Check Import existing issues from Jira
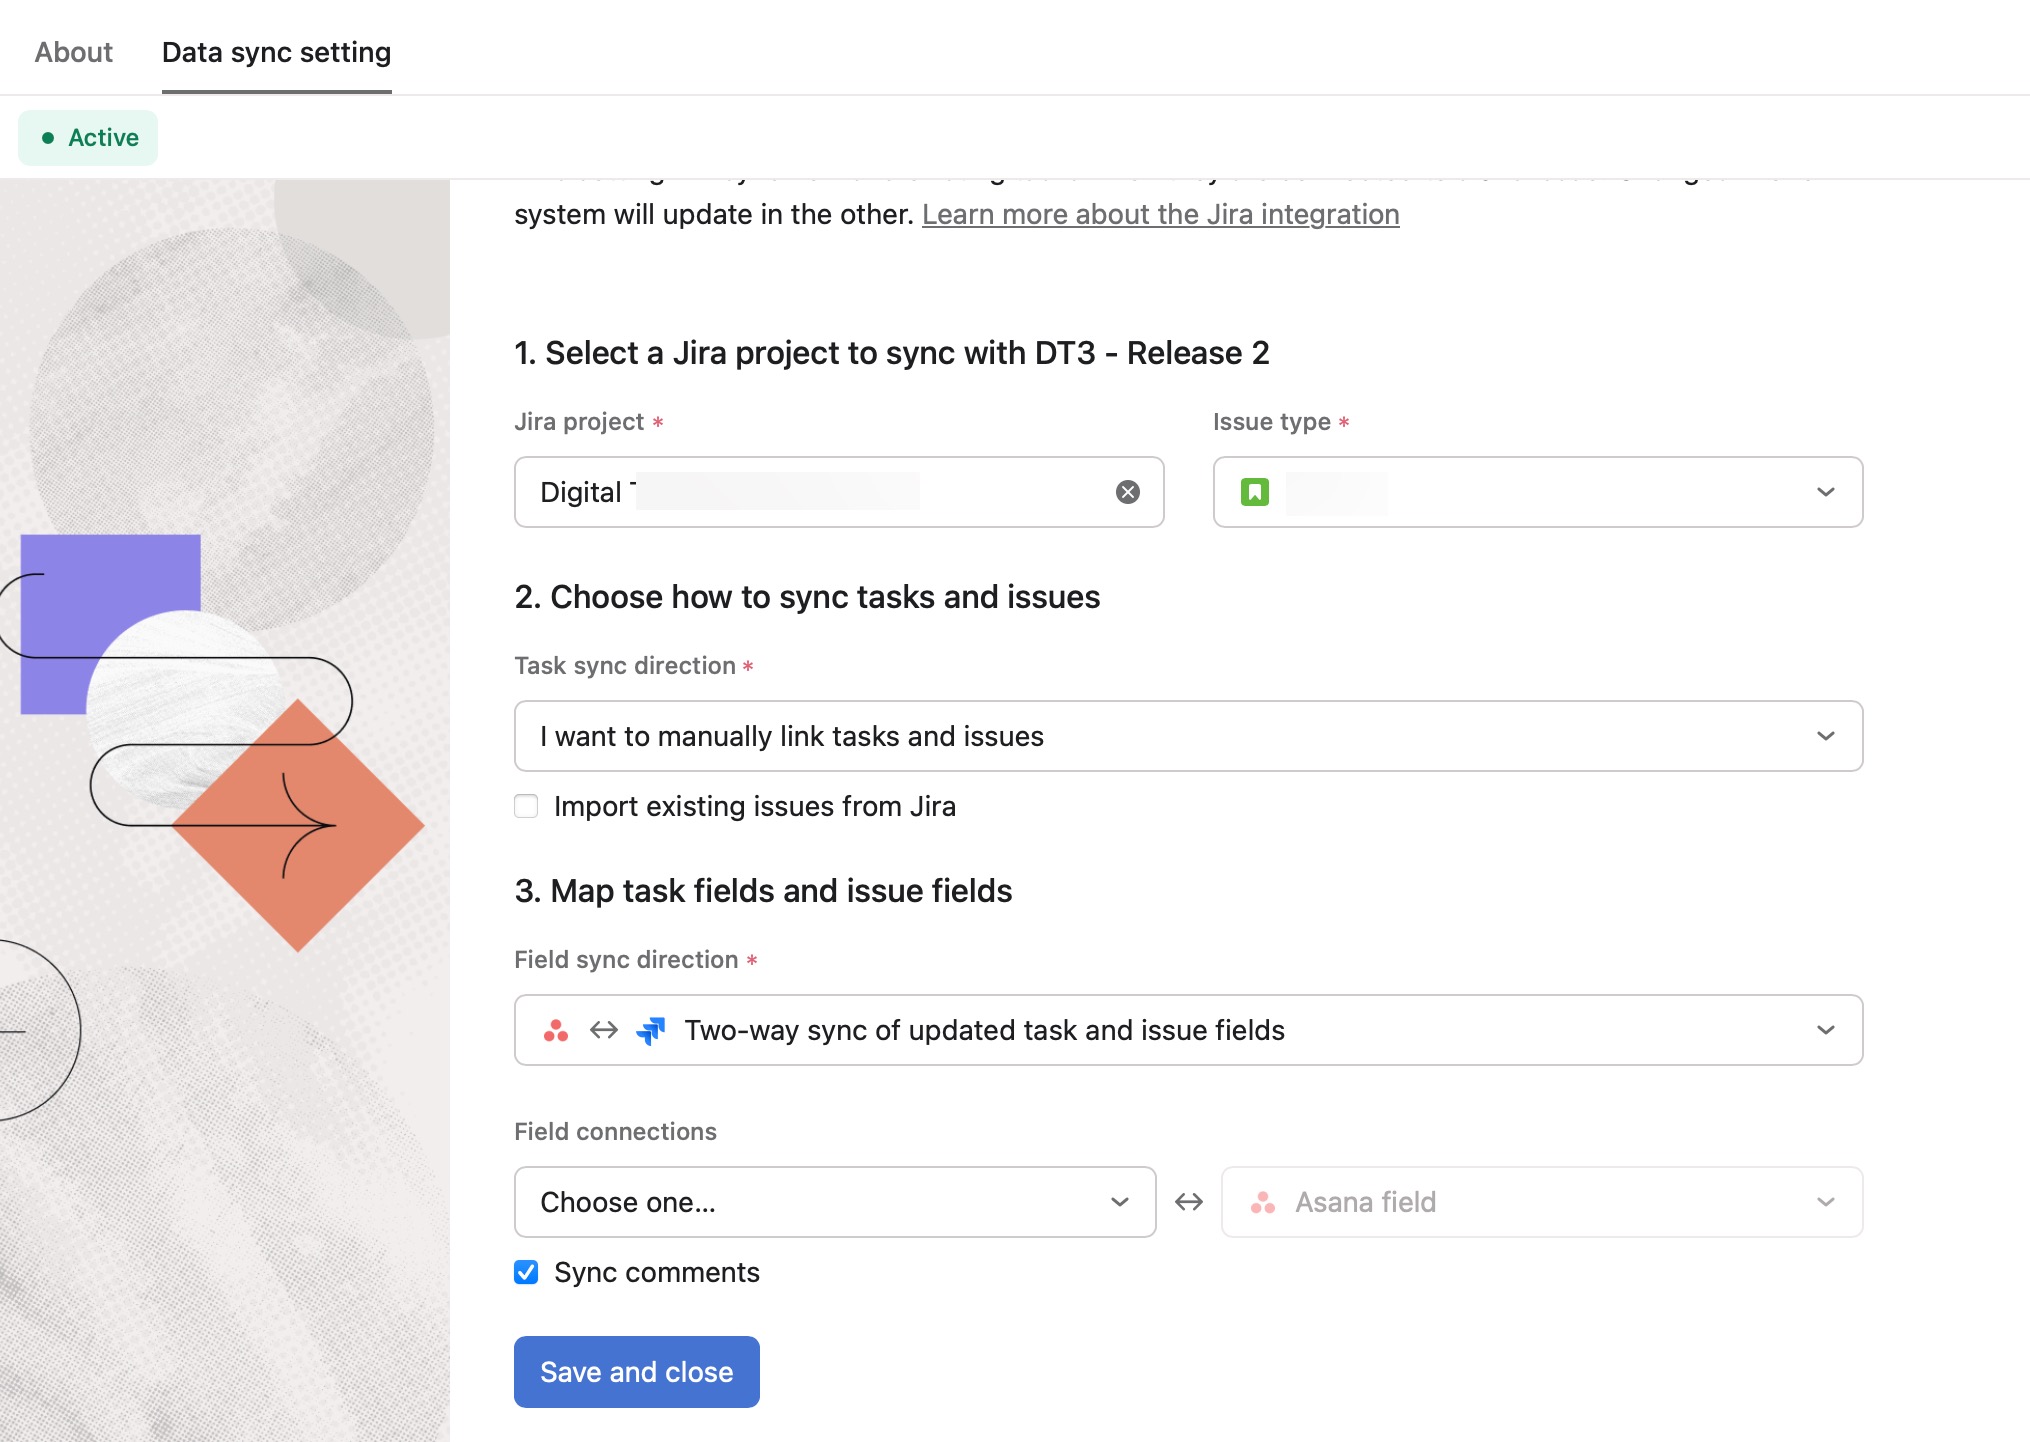The image size is (2030, 1442). [526, 806]
